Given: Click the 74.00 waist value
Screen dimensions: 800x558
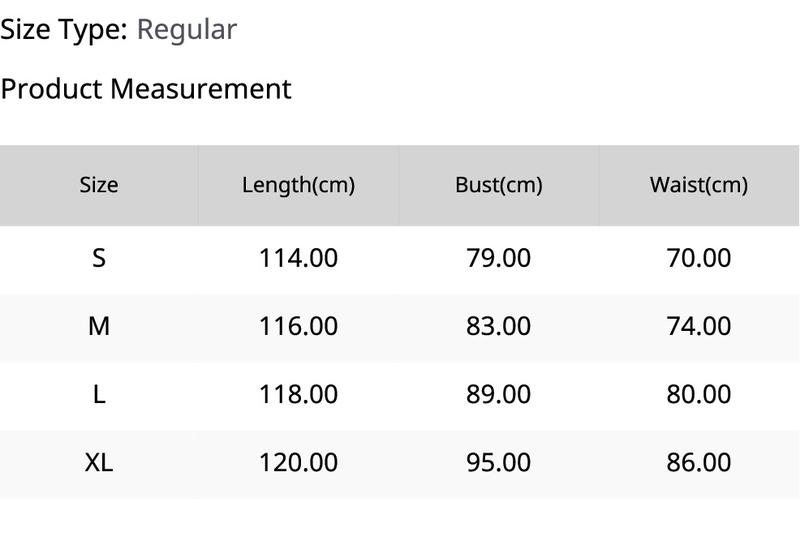Looking at the screenshot, I should tap(698, 326).
